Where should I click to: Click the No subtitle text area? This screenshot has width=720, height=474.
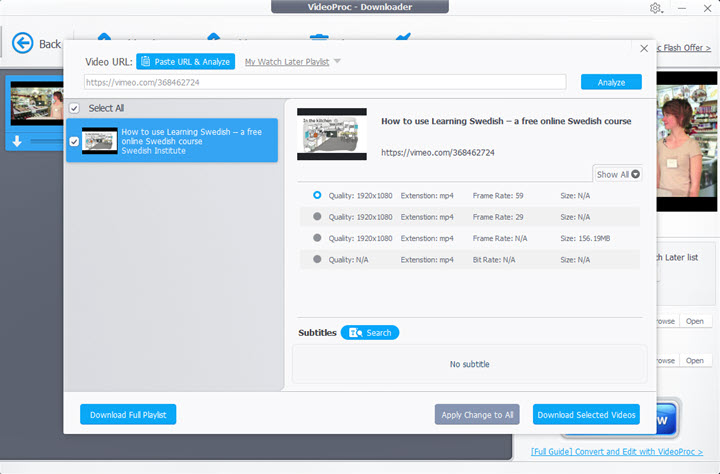click(x=469, y=364)
